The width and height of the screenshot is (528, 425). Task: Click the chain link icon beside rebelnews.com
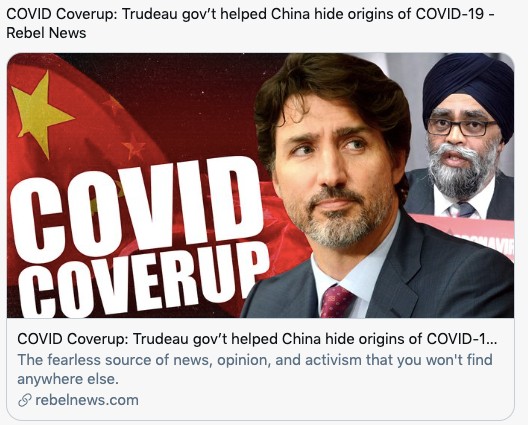click(x=25, y=400)
